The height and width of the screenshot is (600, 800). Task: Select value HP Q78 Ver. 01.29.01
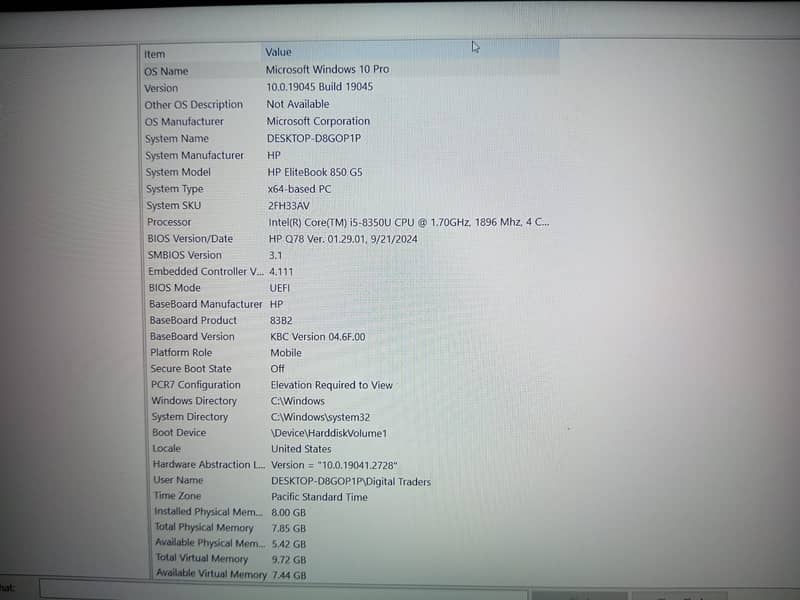343,239
